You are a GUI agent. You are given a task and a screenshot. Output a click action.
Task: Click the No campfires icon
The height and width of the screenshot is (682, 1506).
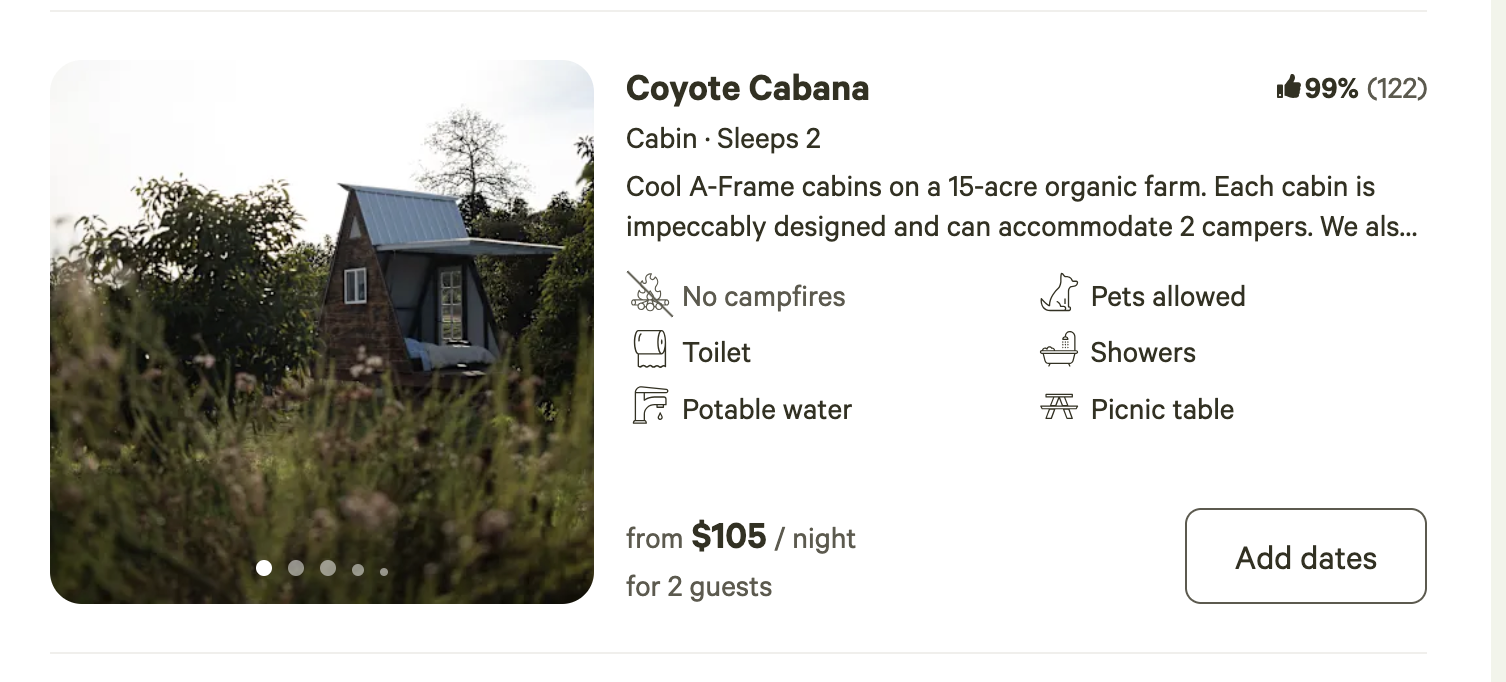650,294
